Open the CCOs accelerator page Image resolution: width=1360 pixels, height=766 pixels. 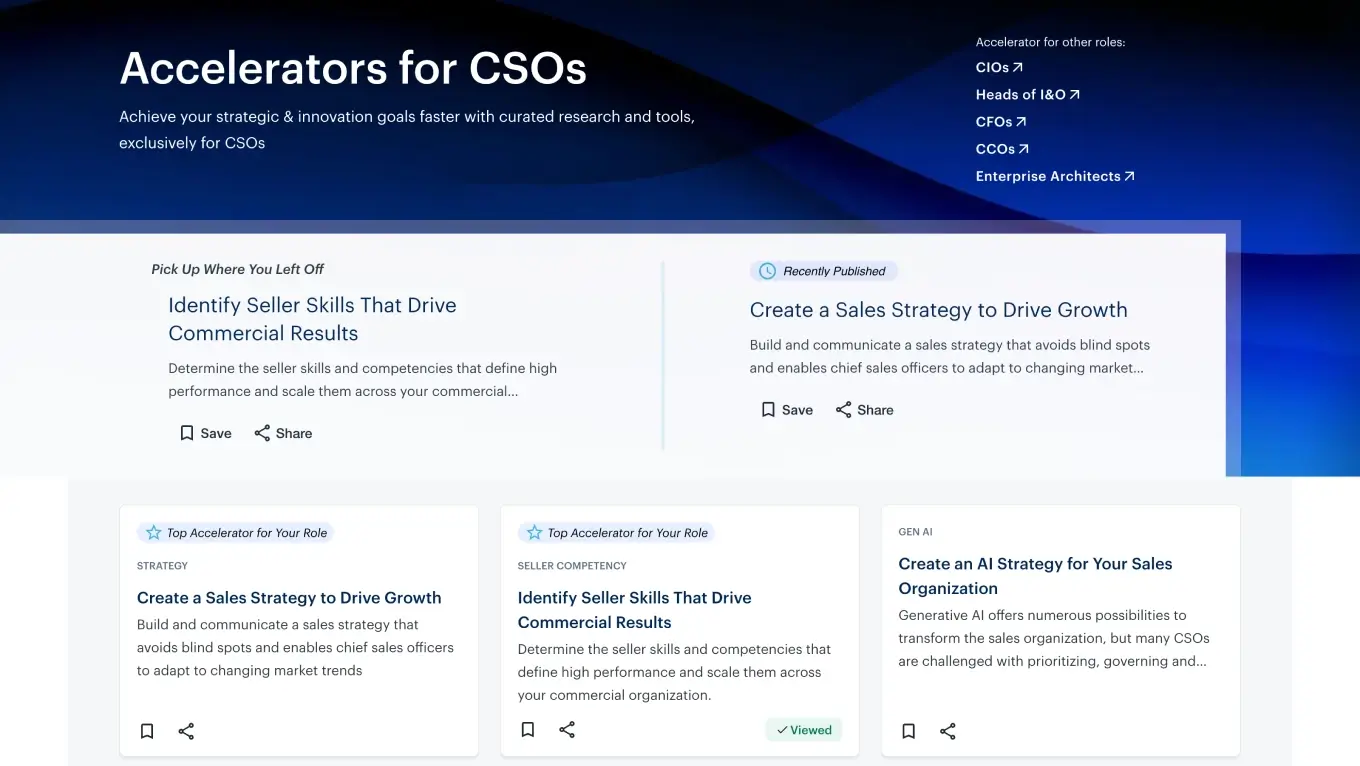coord(1001,148)
